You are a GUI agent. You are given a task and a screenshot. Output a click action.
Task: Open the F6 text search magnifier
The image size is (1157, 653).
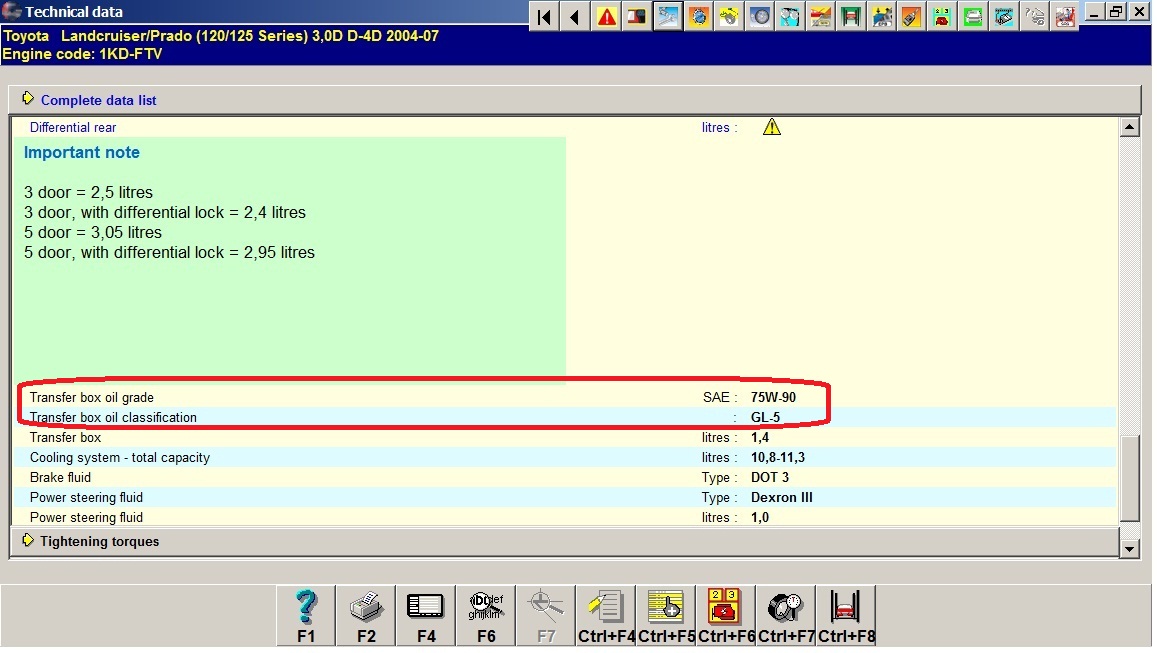pyautogui.click(x=486, y=614)
